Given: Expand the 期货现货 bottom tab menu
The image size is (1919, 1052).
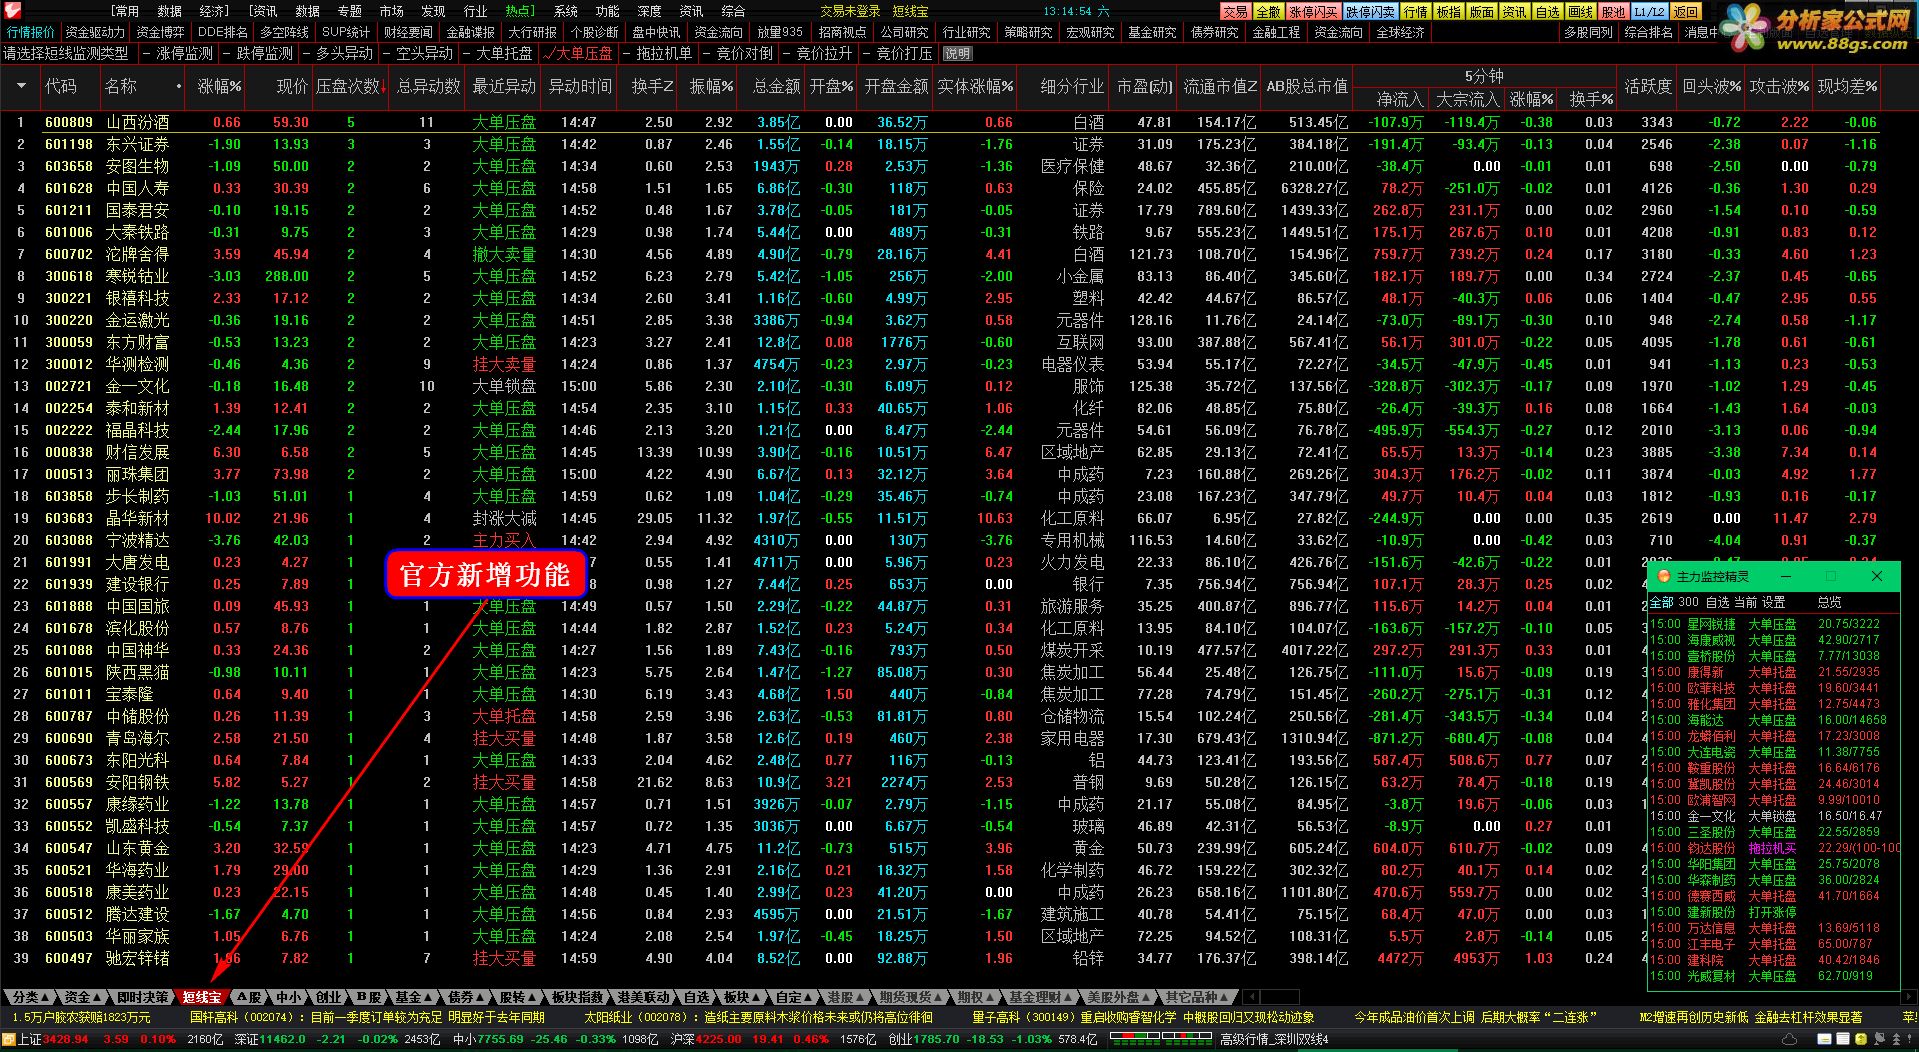Looking at the screenshot, I should (x=911, y=997).
